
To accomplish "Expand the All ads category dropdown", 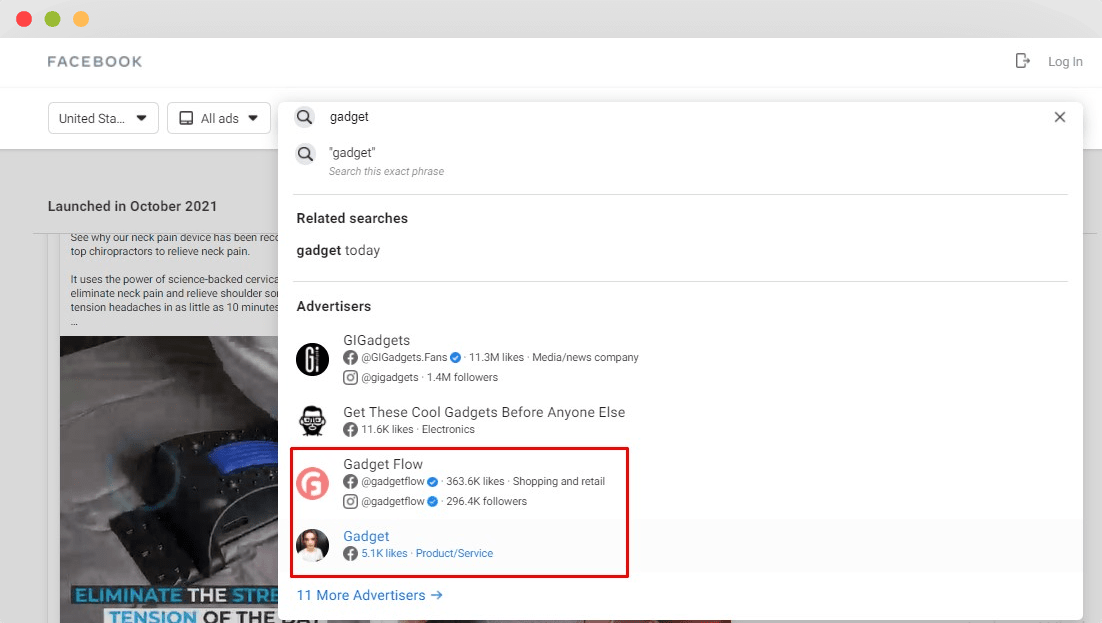I will tap(219, 118).
